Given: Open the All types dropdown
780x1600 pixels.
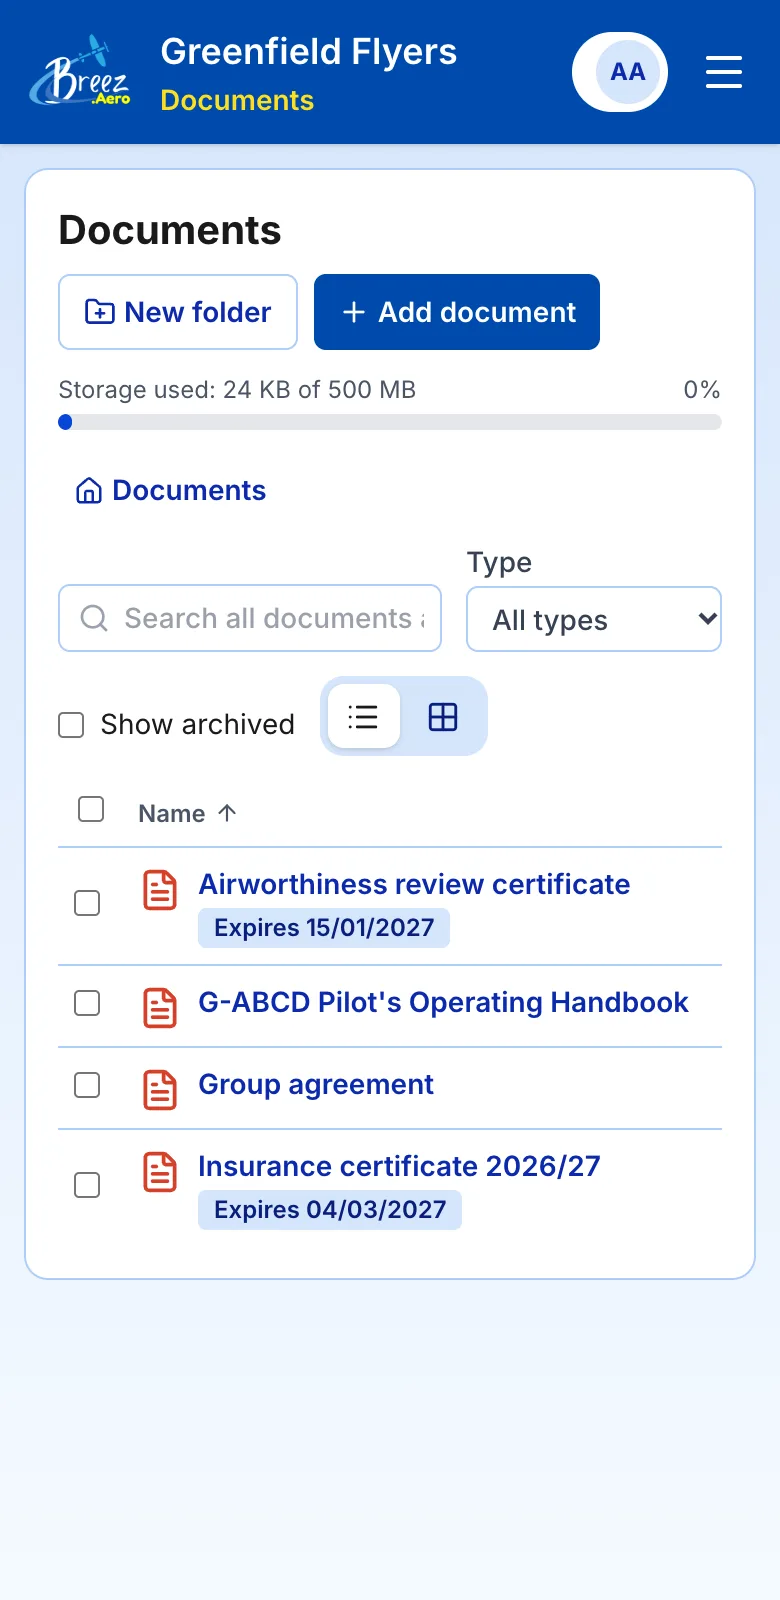Looking at the screenshot, I should pos(594,619).
